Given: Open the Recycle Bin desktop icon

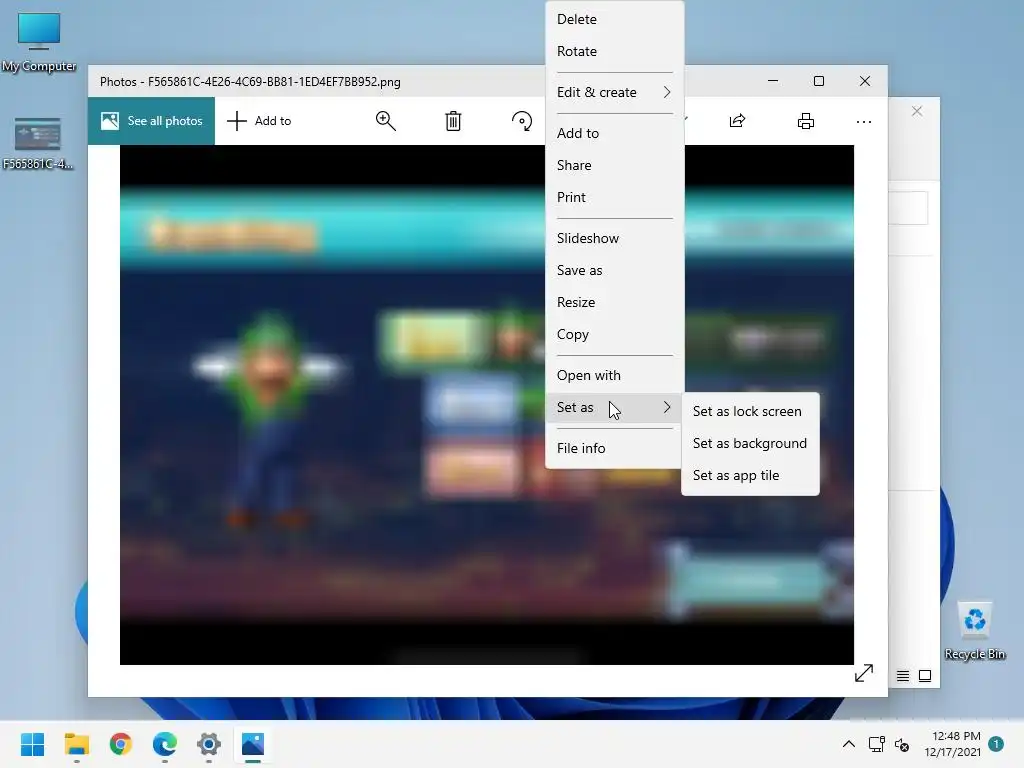Looking at the screenshot, I should click(x=975, y=631).
